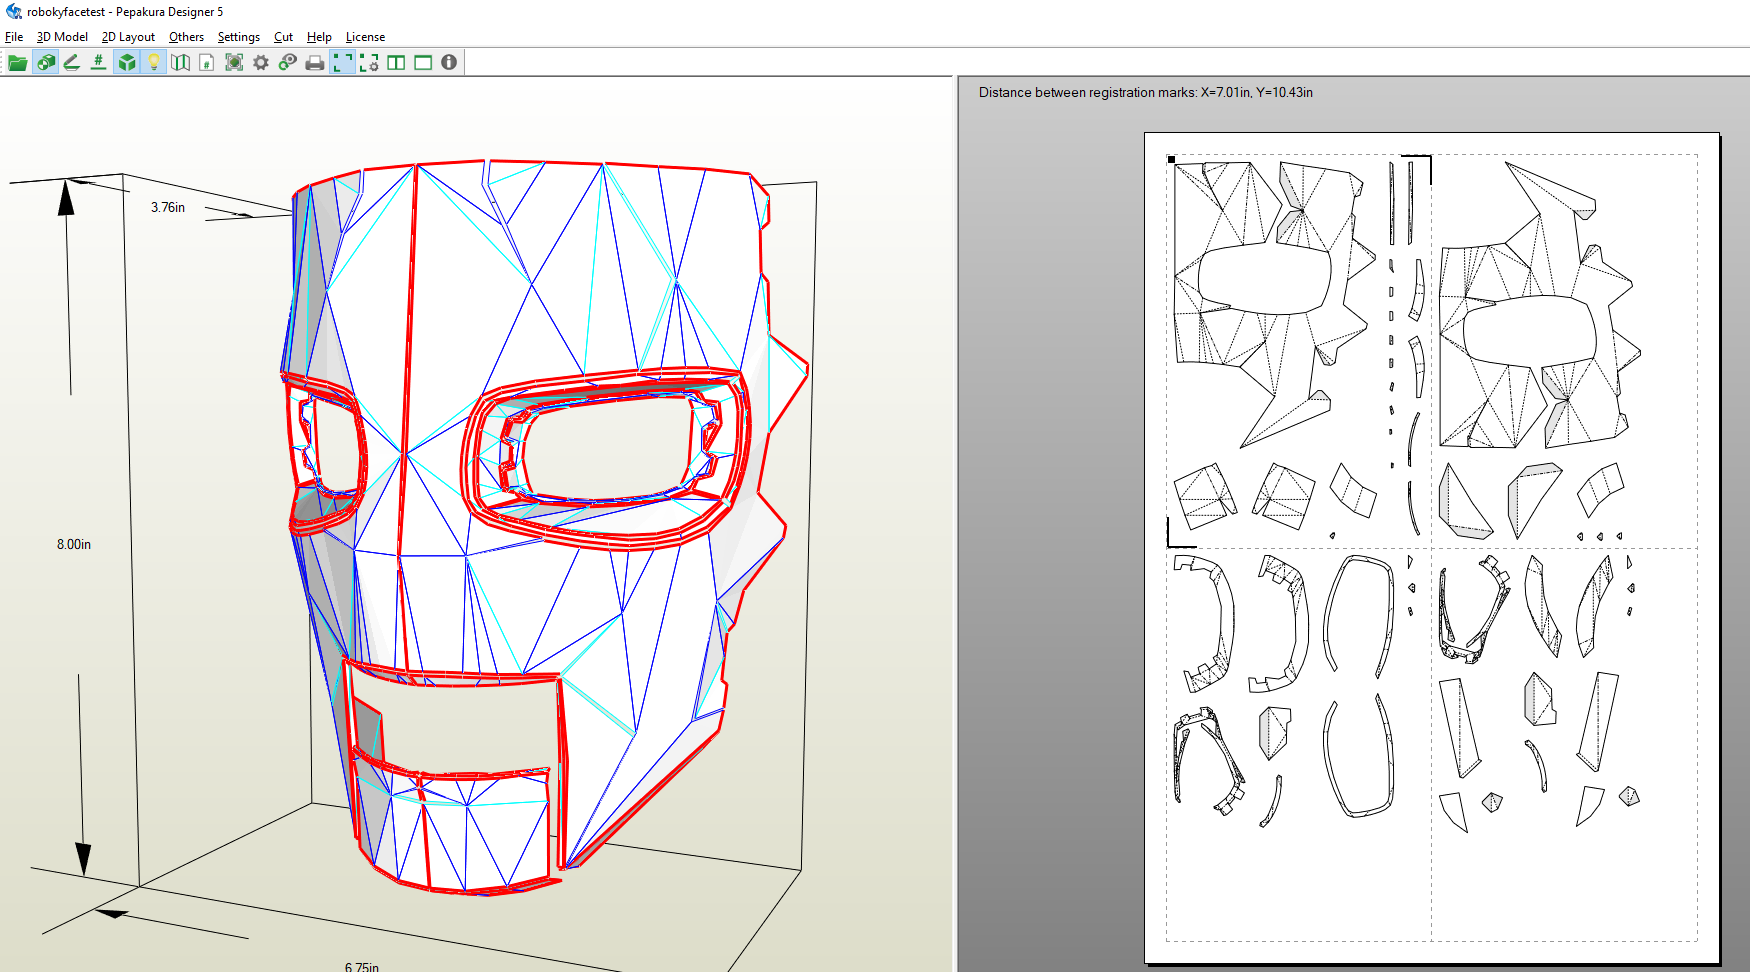Open a Pepakura file with the folder icon

(x=18, y=61)
